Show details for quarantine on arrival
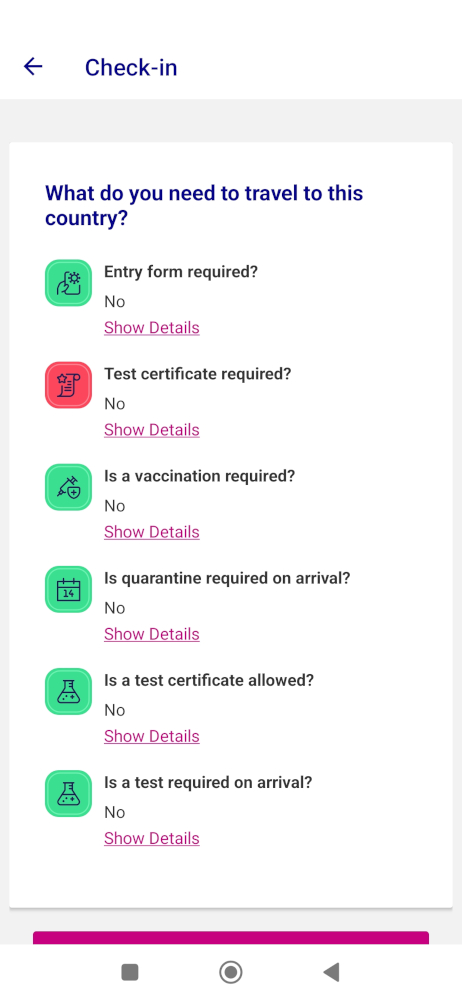Viewport: 462px width, 1000px height. 152,634
